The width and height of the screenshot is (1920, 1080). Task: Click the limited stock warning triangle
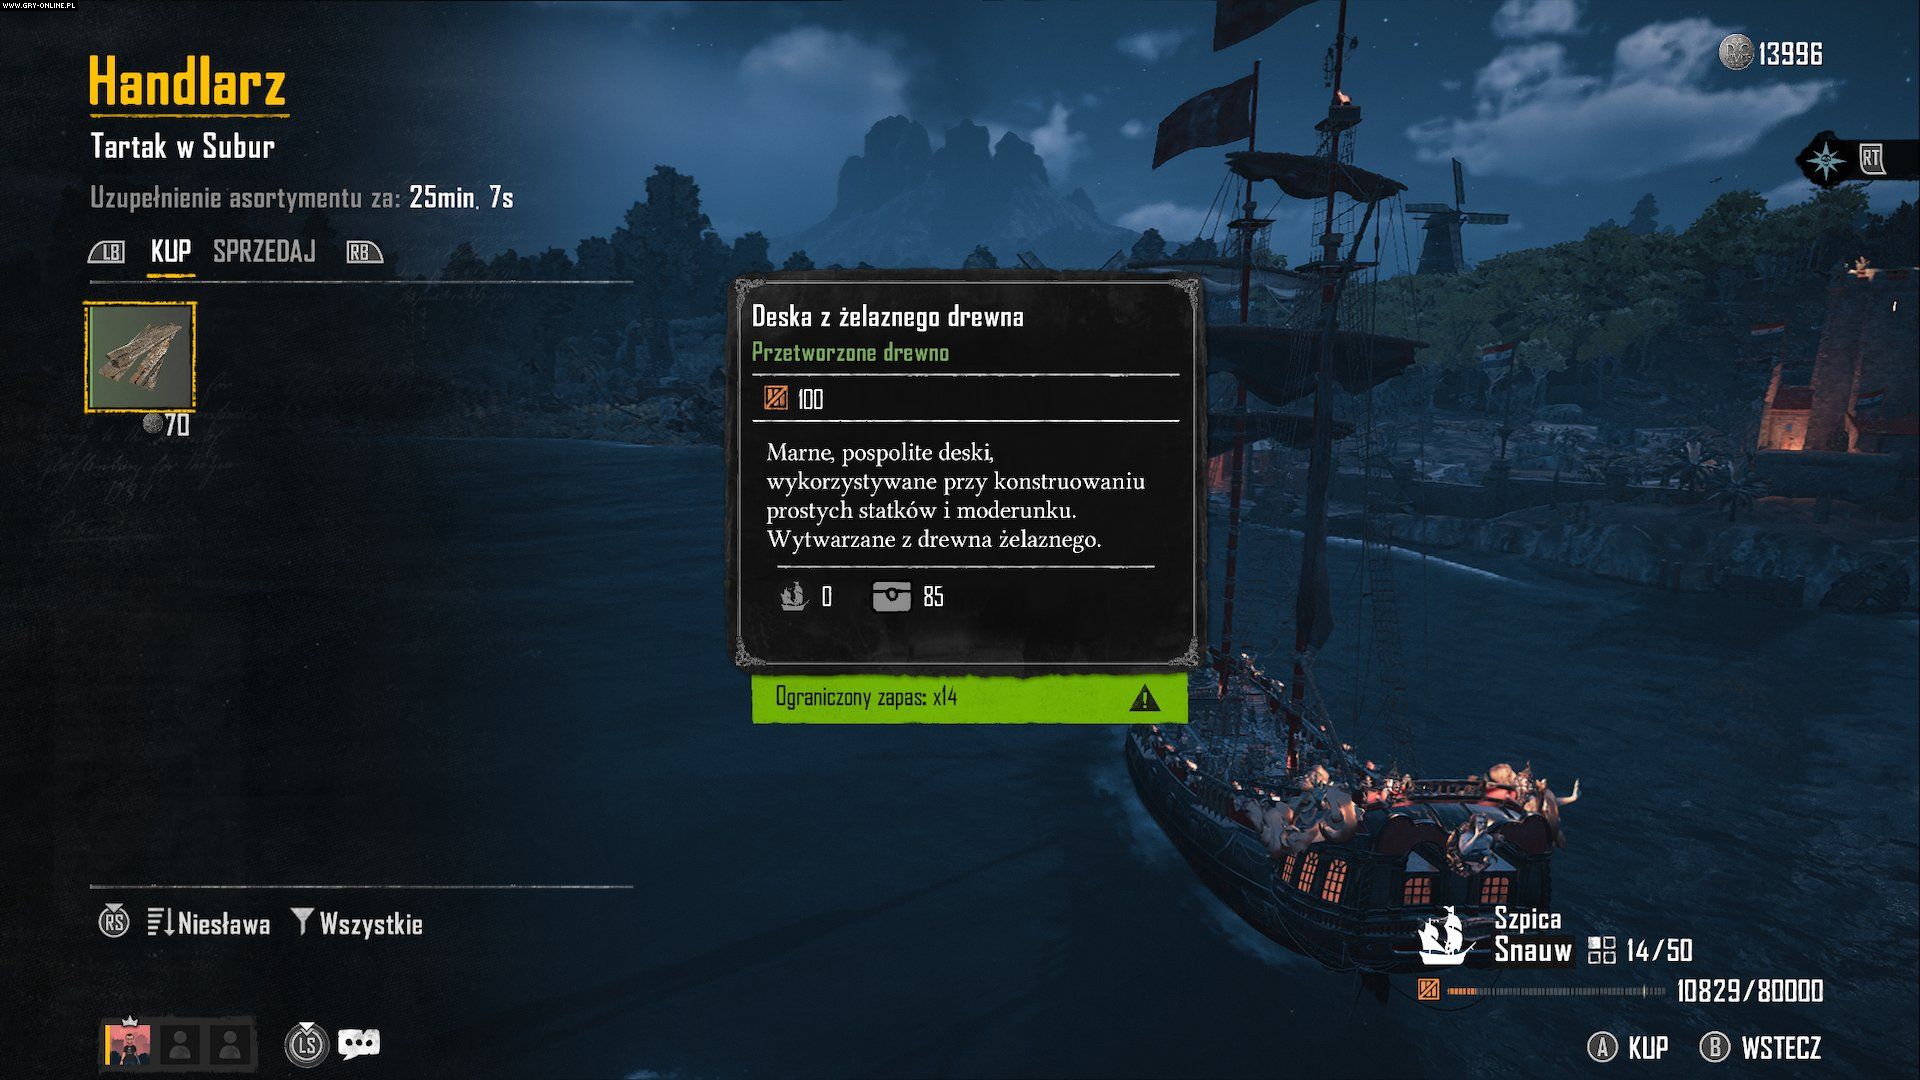pos(1145,698)
